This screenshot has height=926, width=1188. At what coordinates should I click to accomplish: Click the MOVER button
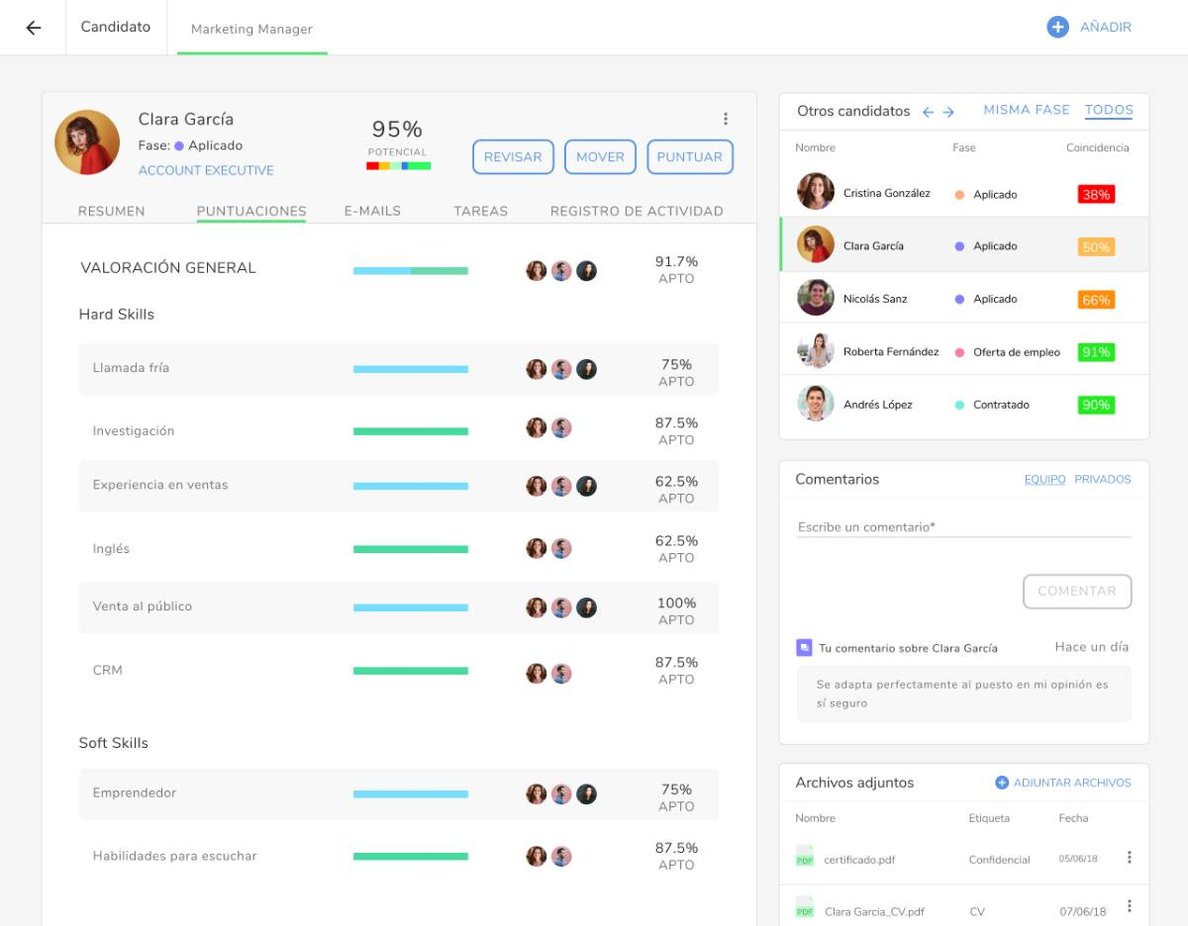[x=600, y=157]
